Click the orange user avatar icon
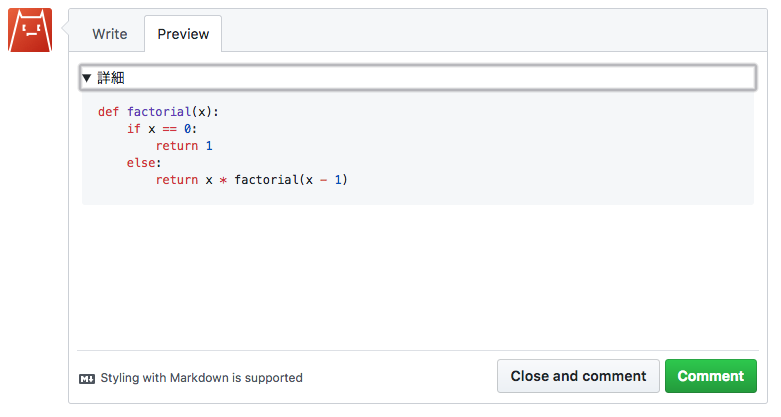781x417 pixels. pos(30,30)
